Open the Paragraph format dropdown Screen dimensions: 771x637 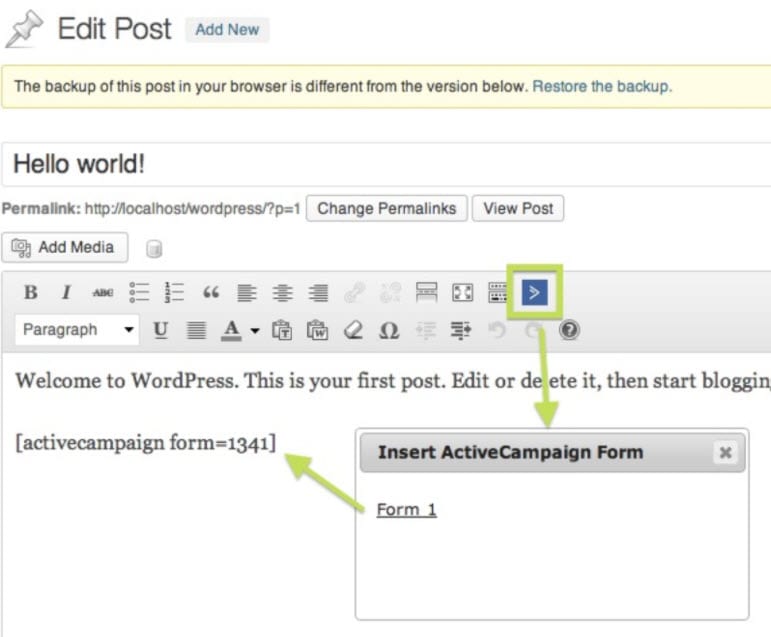(77, 330)
